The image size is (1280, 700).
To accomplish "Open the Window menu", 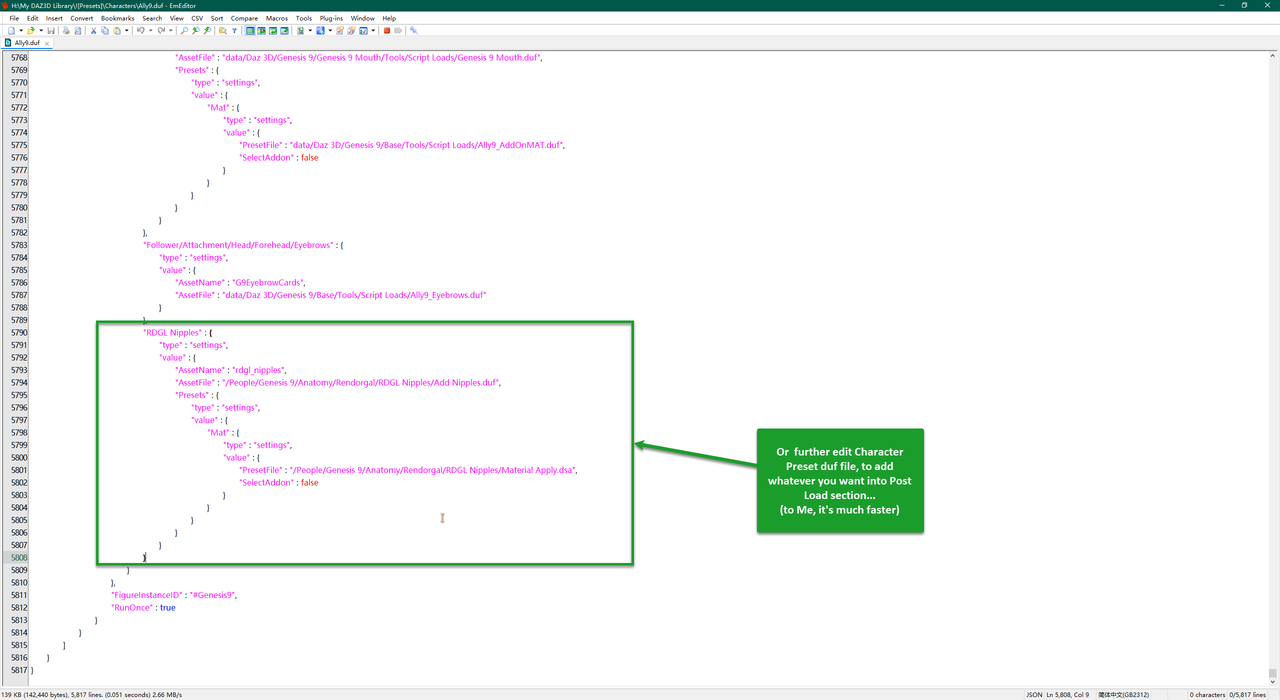I will point(363,18).
